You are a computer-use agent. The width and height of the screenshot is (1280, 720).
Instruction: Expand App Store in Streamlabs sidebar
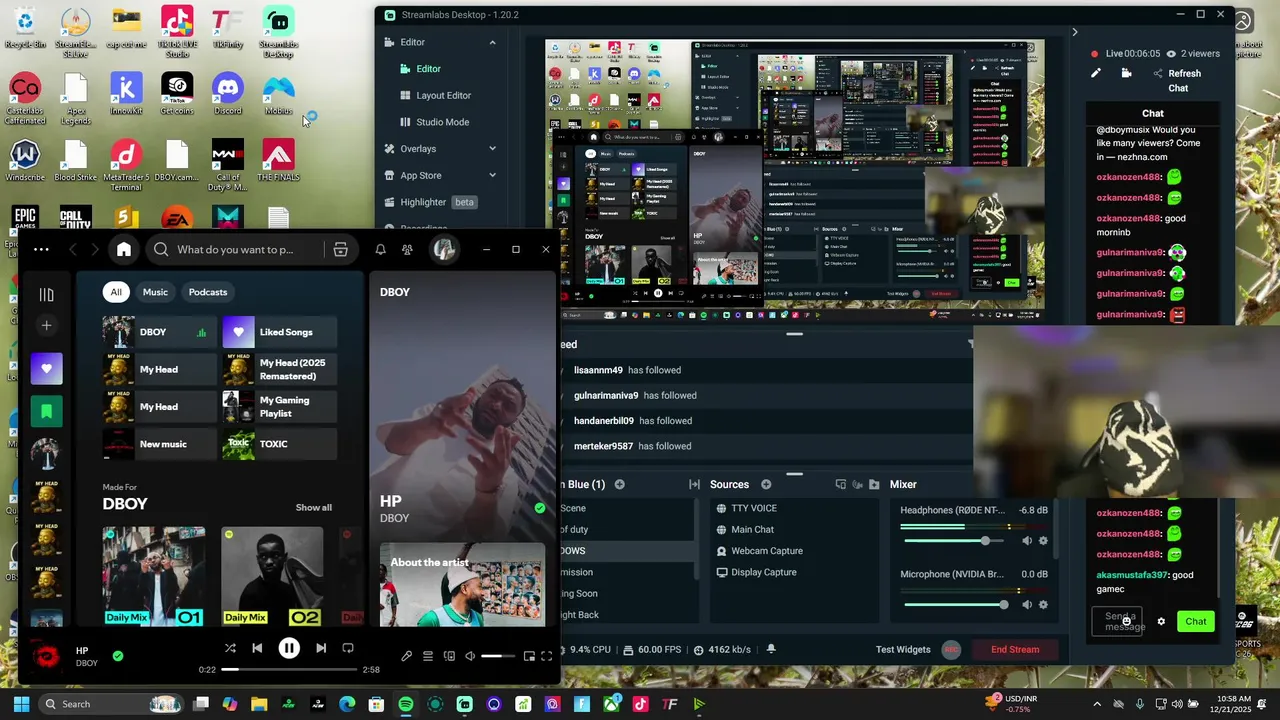pyautogui.click(x=492, y=175)
